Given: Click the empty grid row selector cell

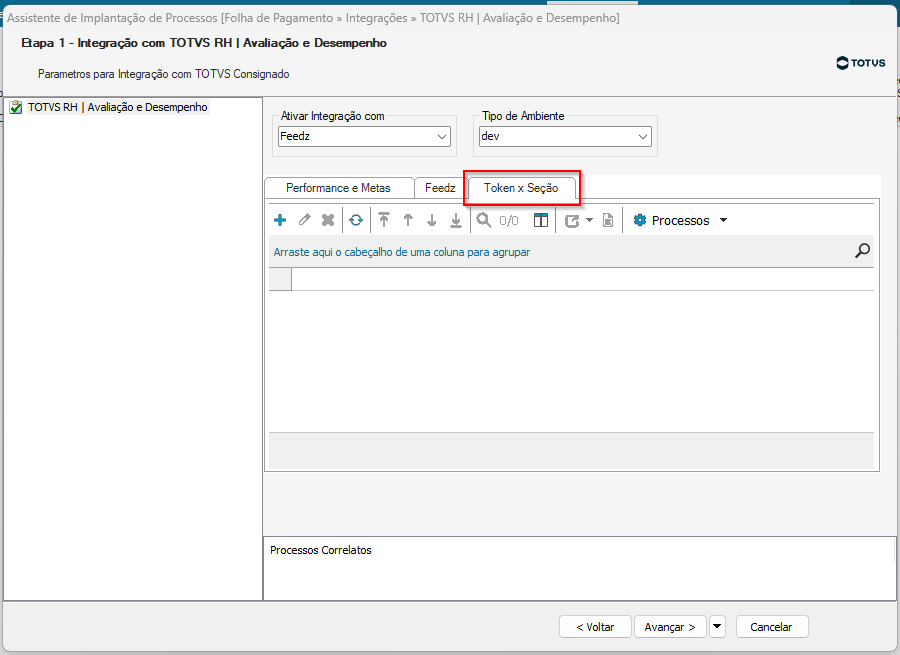Looking at the screenshot, I should [x=280, y=280].
